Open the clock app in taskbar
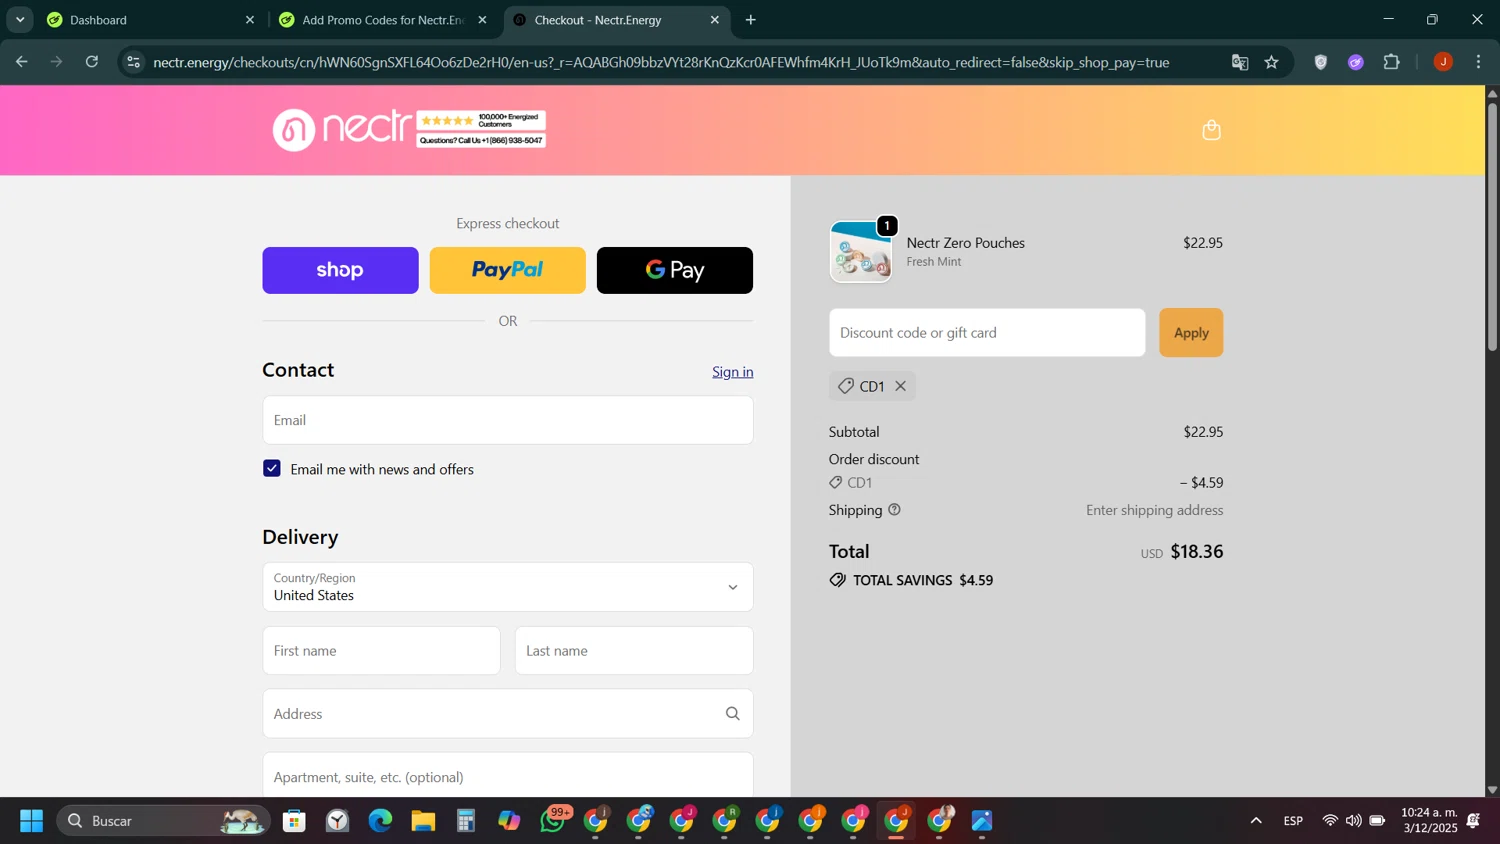This screenshot has width=1500, height=844. tap(337, 821)
